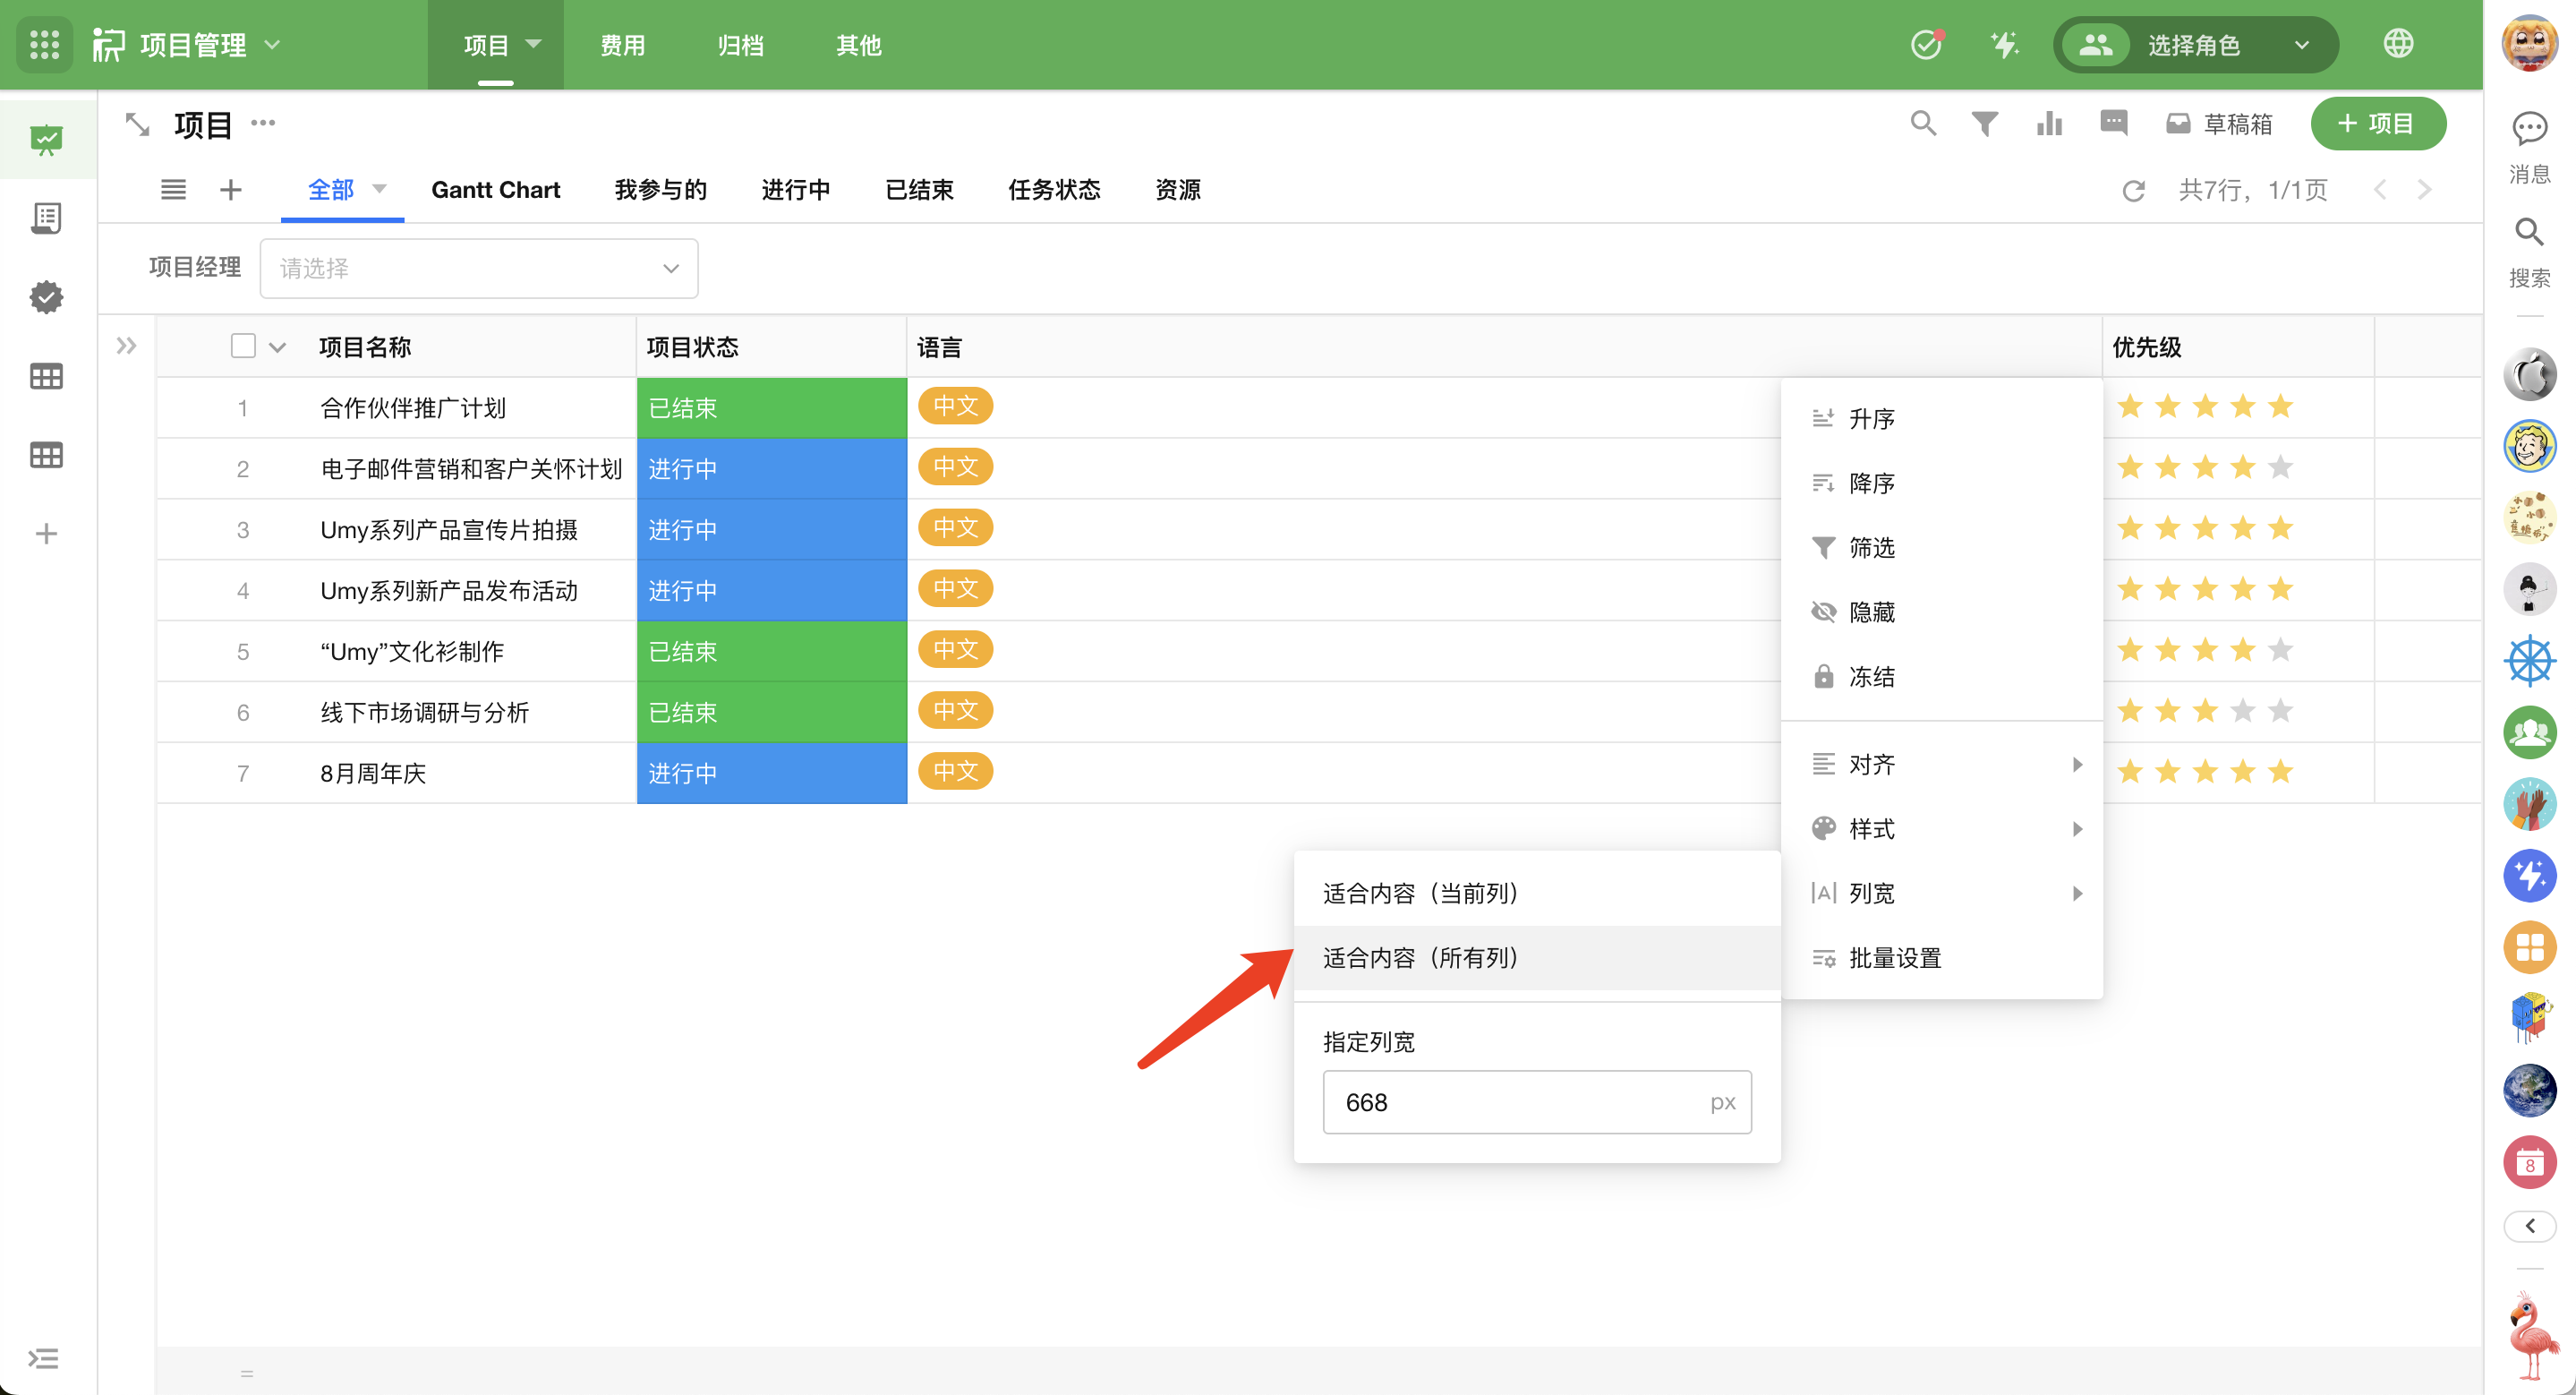
Task: Open the 项目经理 请选择 dropdown
Action: [479, 268]
